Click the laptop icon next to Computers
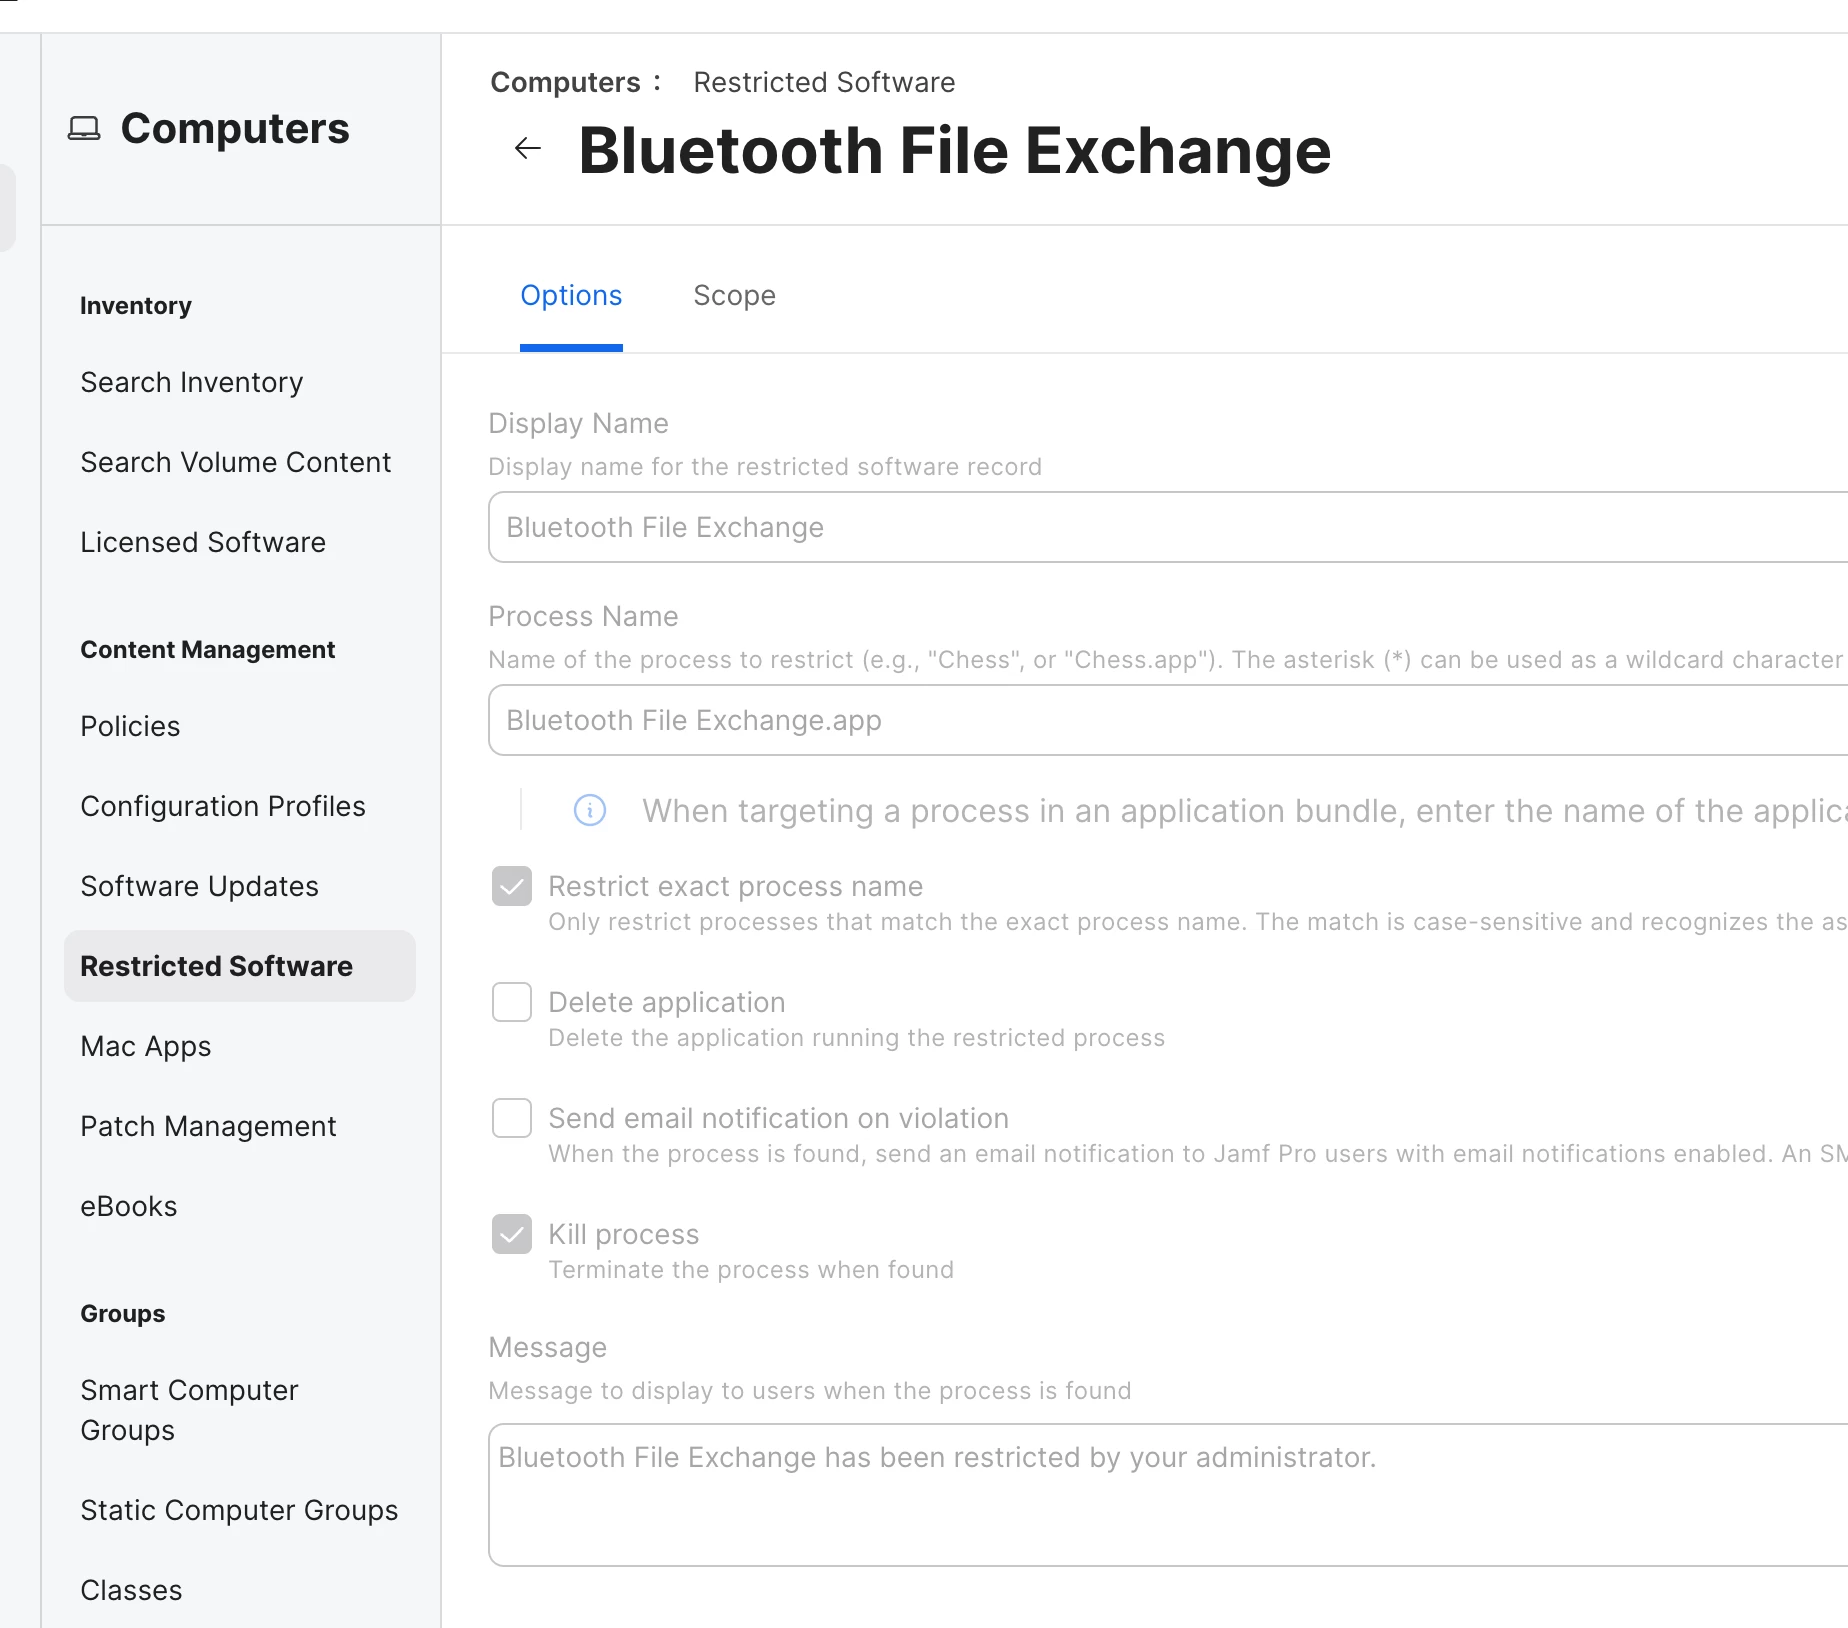The image size is (1848, 1628). (84, 129)
